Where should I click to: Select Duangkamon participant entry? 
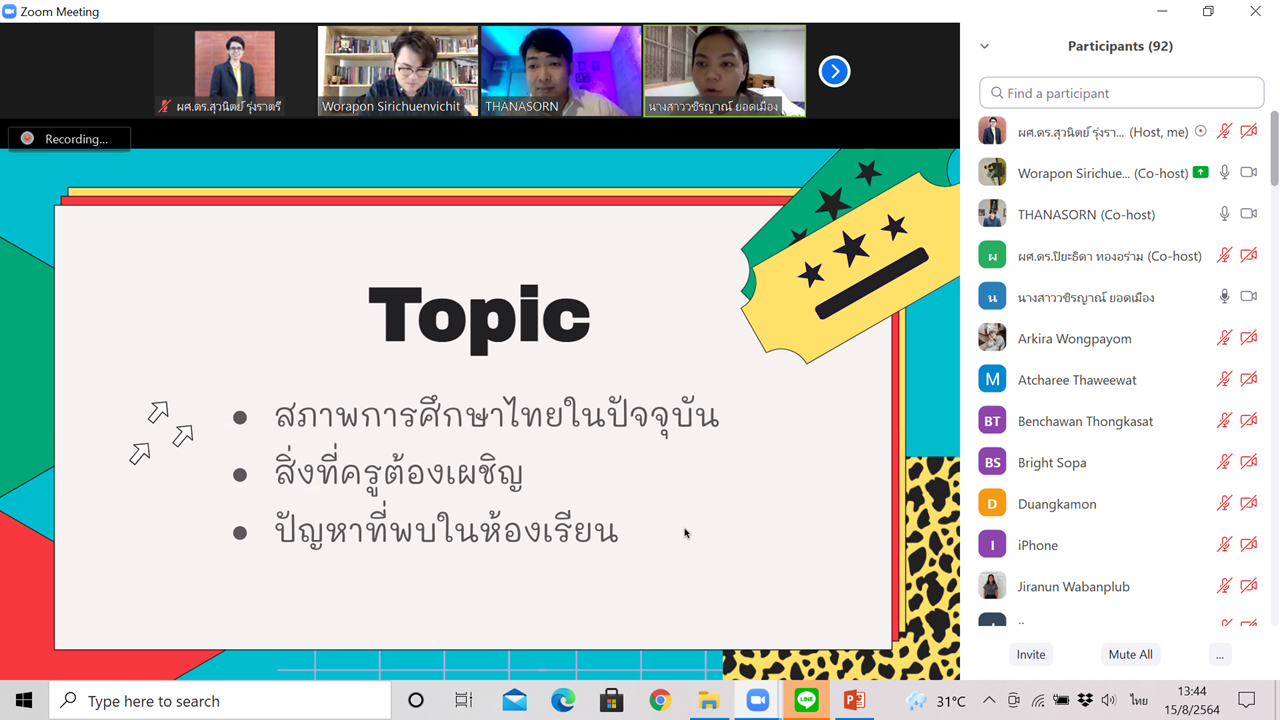[x=1057, y=504]
